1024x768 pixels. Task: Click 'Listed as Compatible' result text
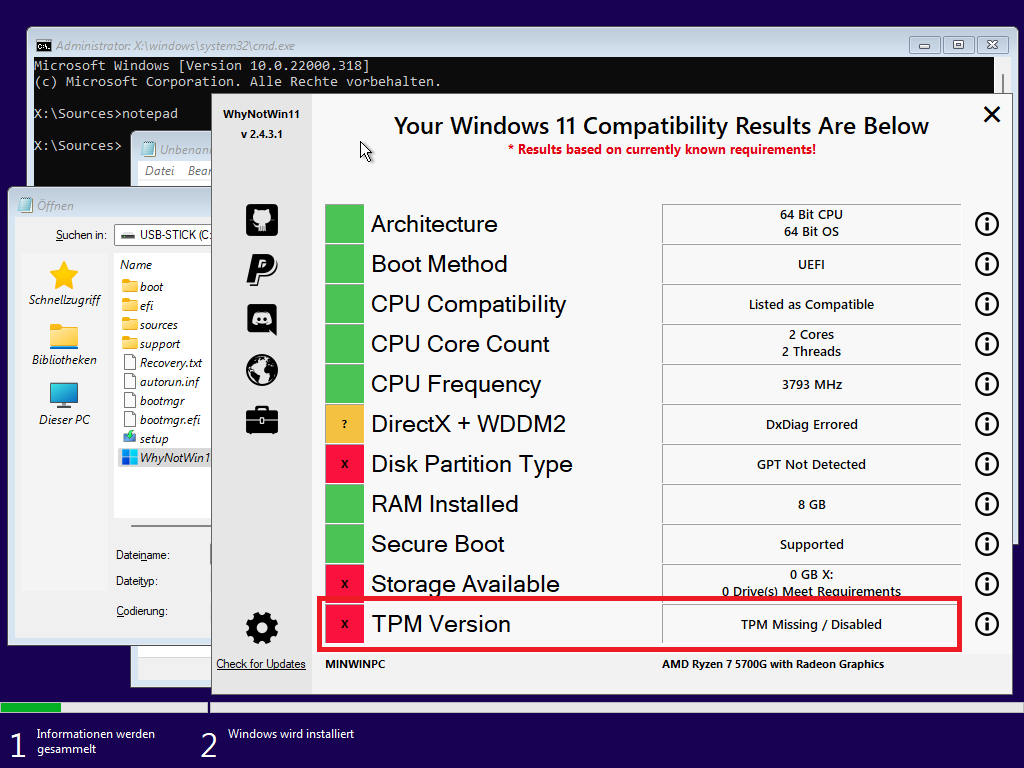(x=811, y=304)
